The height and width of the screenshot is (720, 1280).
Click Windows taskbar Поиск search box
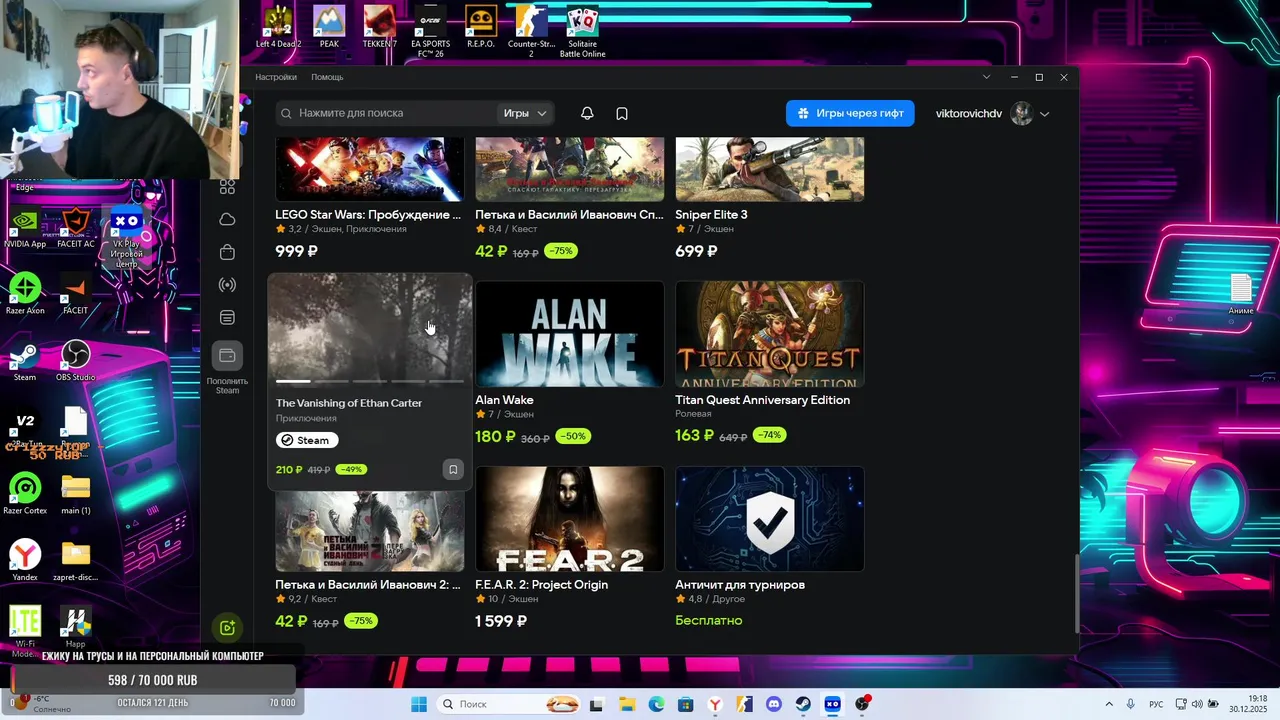pyautogui.click(x=507, y=704)
